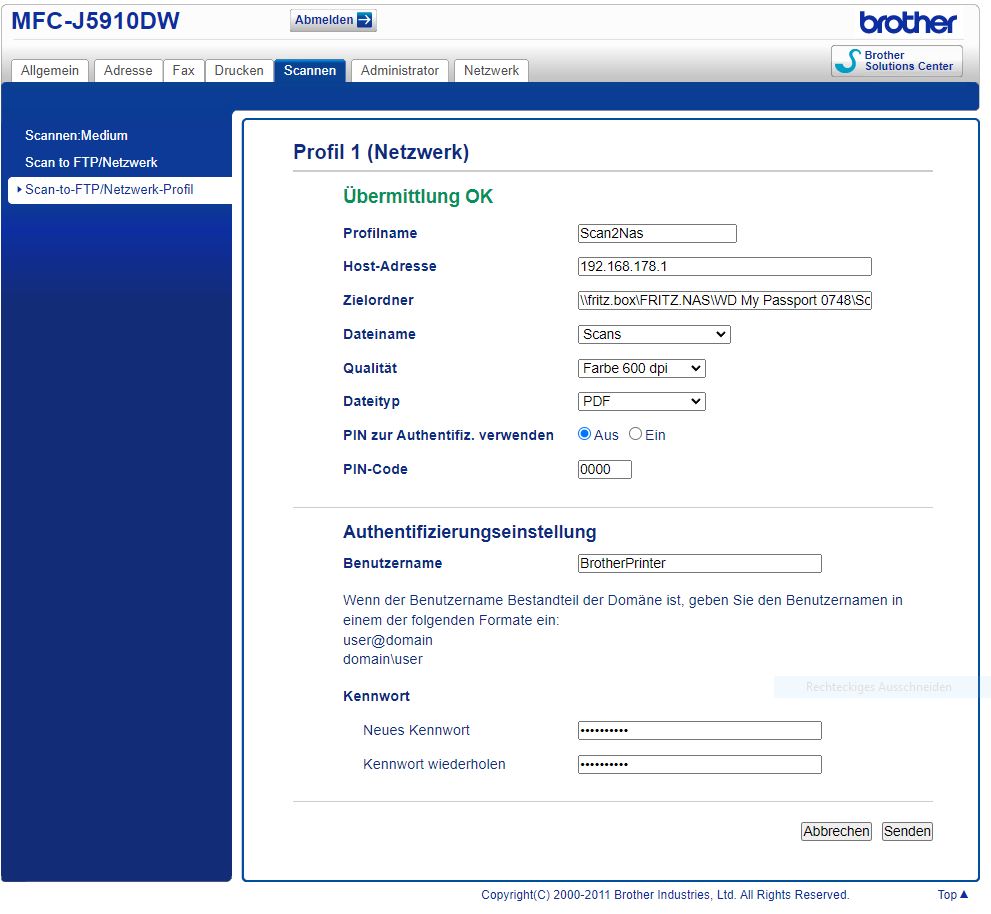The width and height of the screenshot is (991, 914).
Task: Click the Zielordner path field
Action: click(x=725, y=300)
